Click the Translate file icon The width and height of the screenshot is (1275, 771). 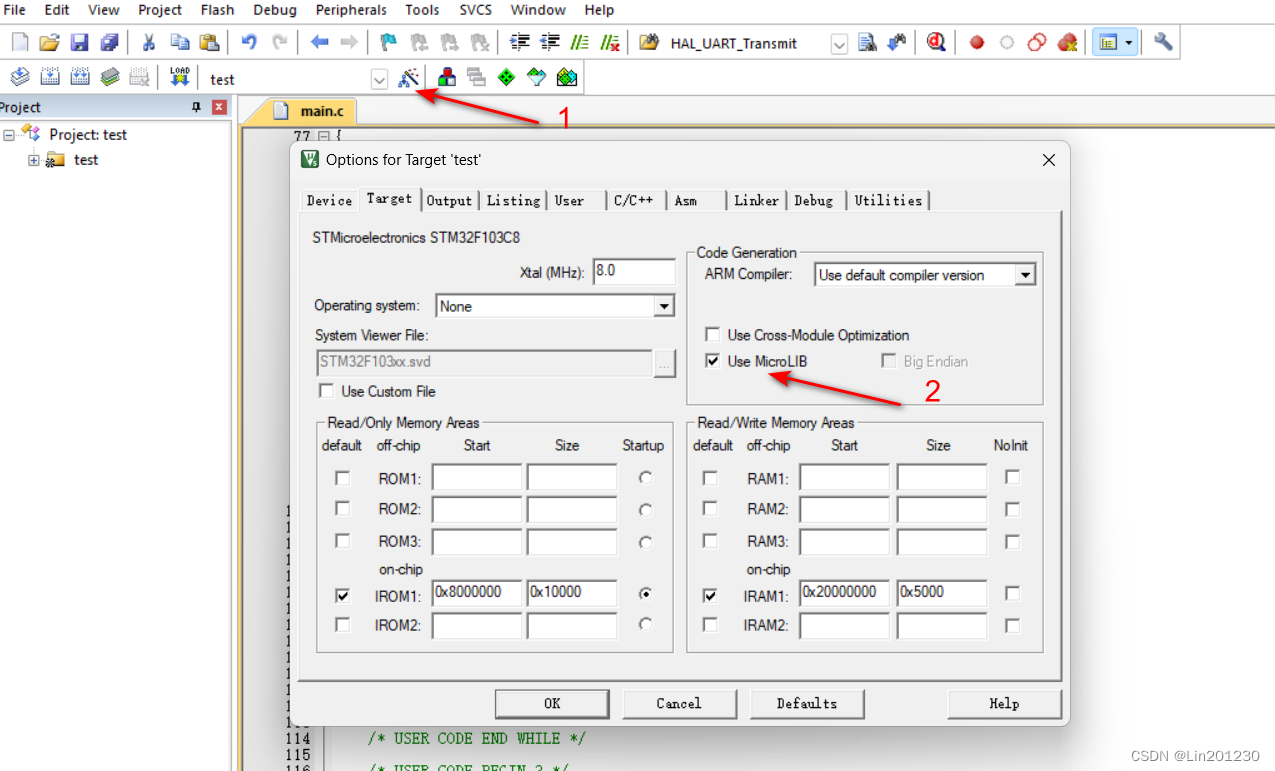(x=20, y=77)
